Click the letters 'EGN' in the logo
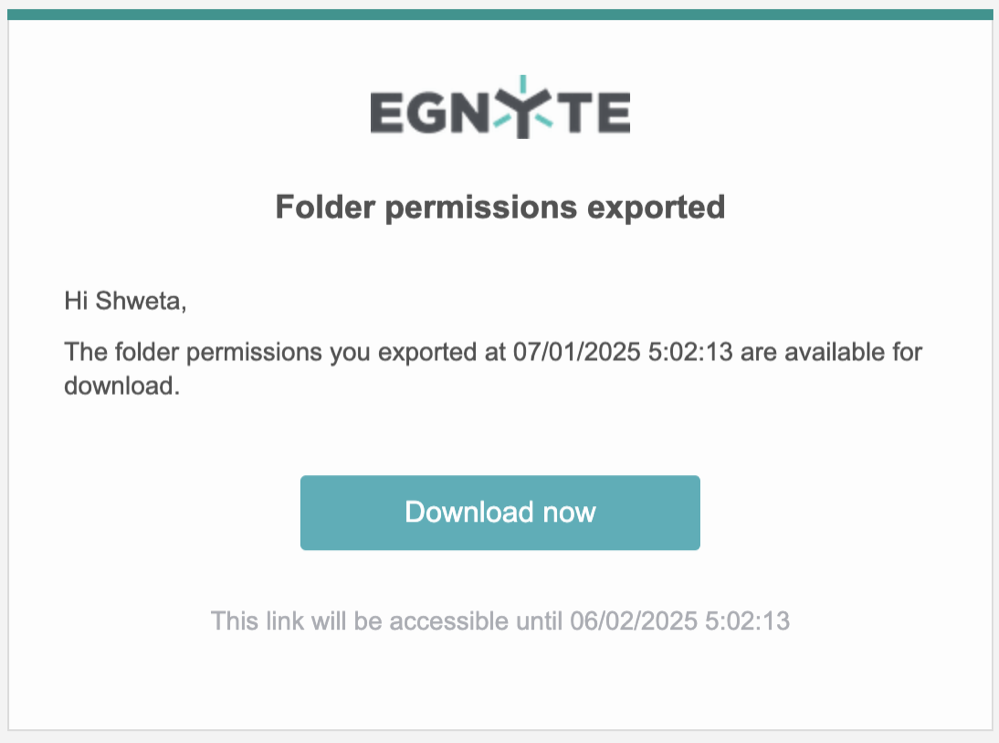 coord(429,113)
